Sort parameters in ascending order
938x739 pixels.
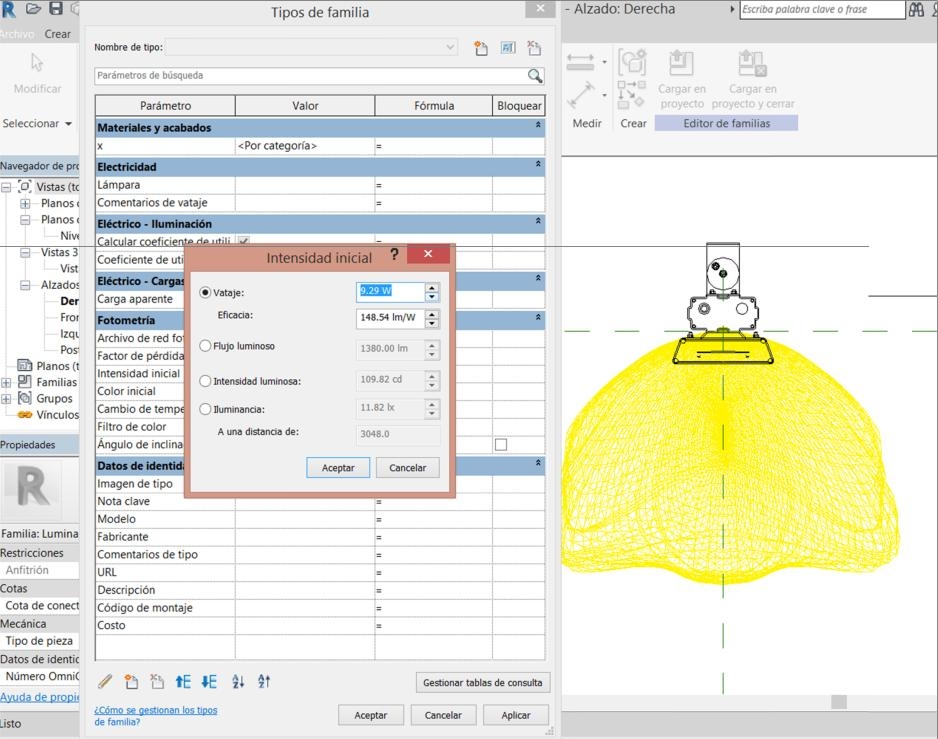pos(238,682)
